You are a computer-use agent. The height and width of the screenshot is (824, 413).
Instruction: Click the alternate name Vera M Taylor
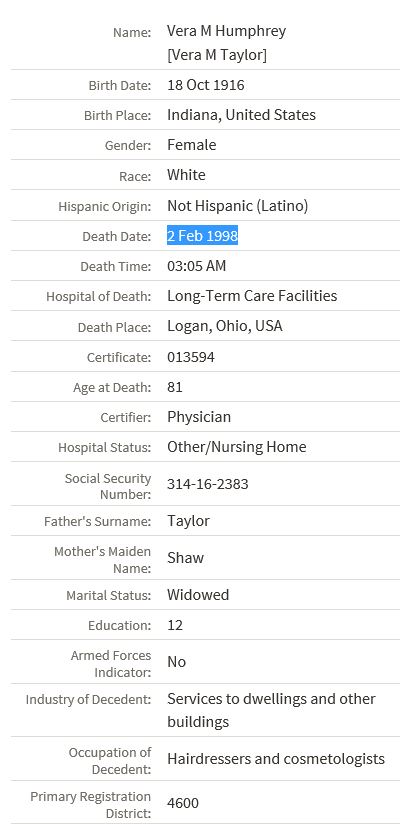(x=217, y=55)
